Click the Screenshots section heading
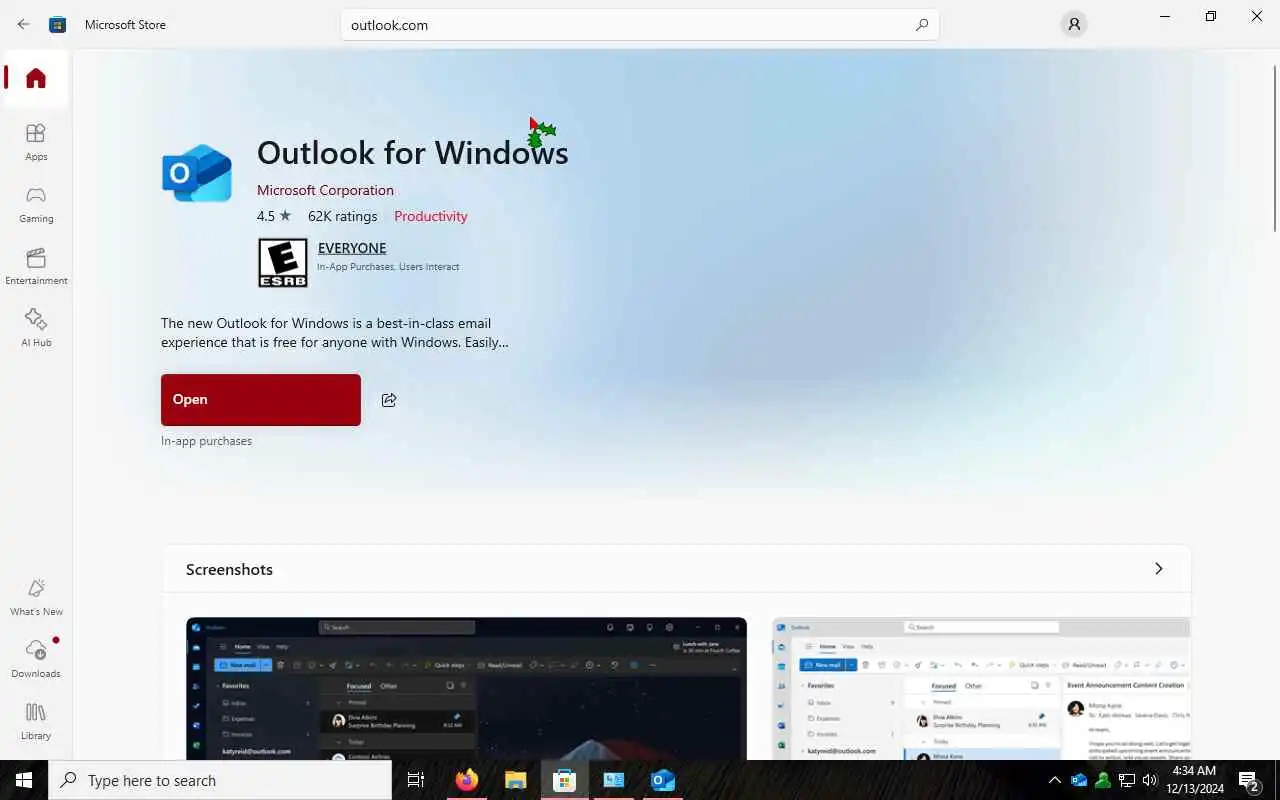This screenshot has width=1280, height=800. coord(229,569)
